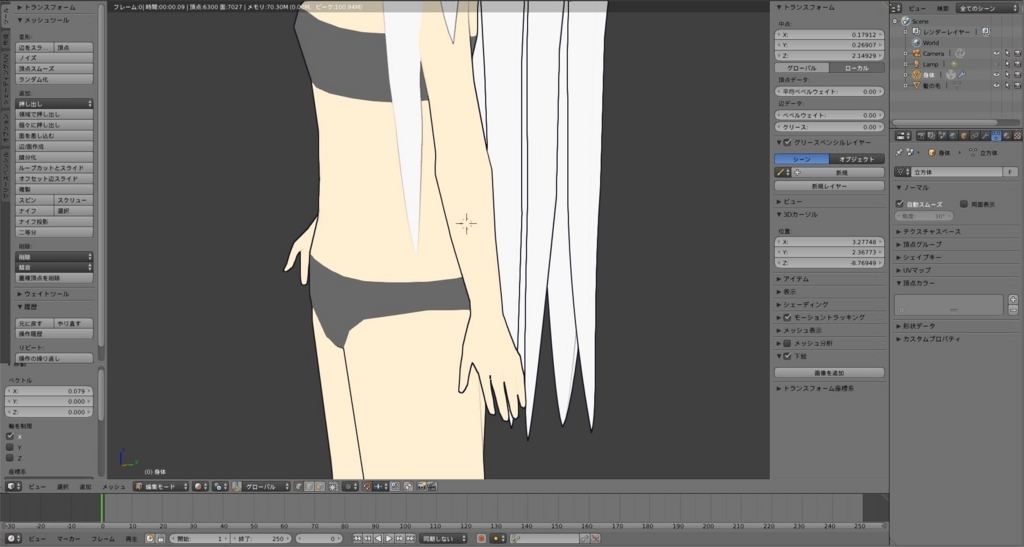This screenshot has height=547, width=1024.
Task: Open the pivot point selector
Action: [220, 486]
